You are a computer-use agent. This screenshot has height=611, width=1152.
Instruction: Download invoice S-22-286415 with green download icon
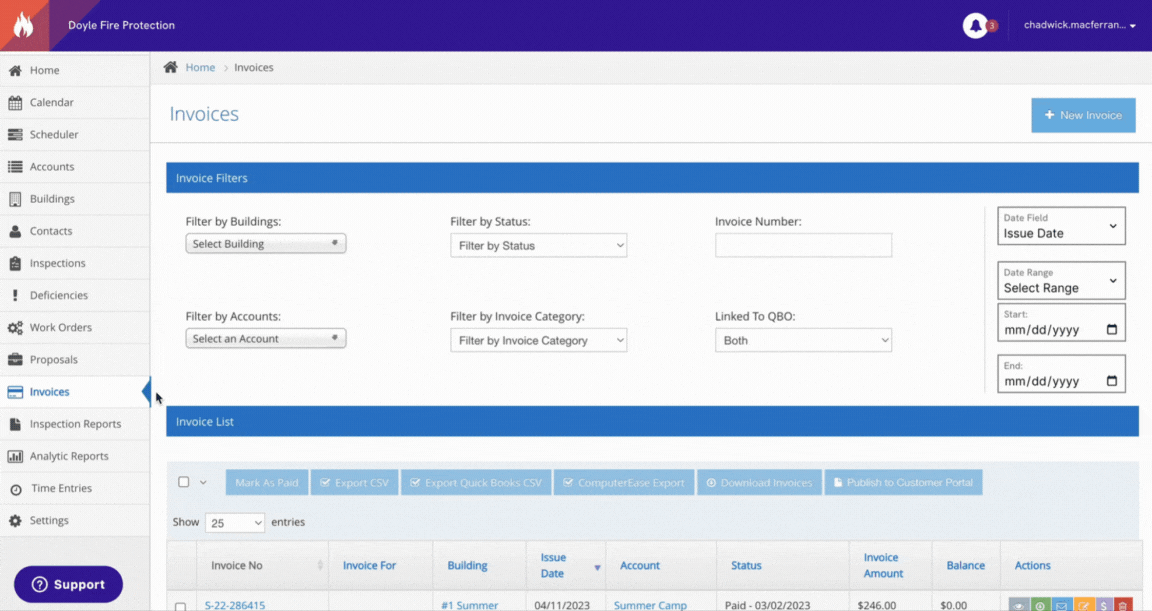[1040, 605]
